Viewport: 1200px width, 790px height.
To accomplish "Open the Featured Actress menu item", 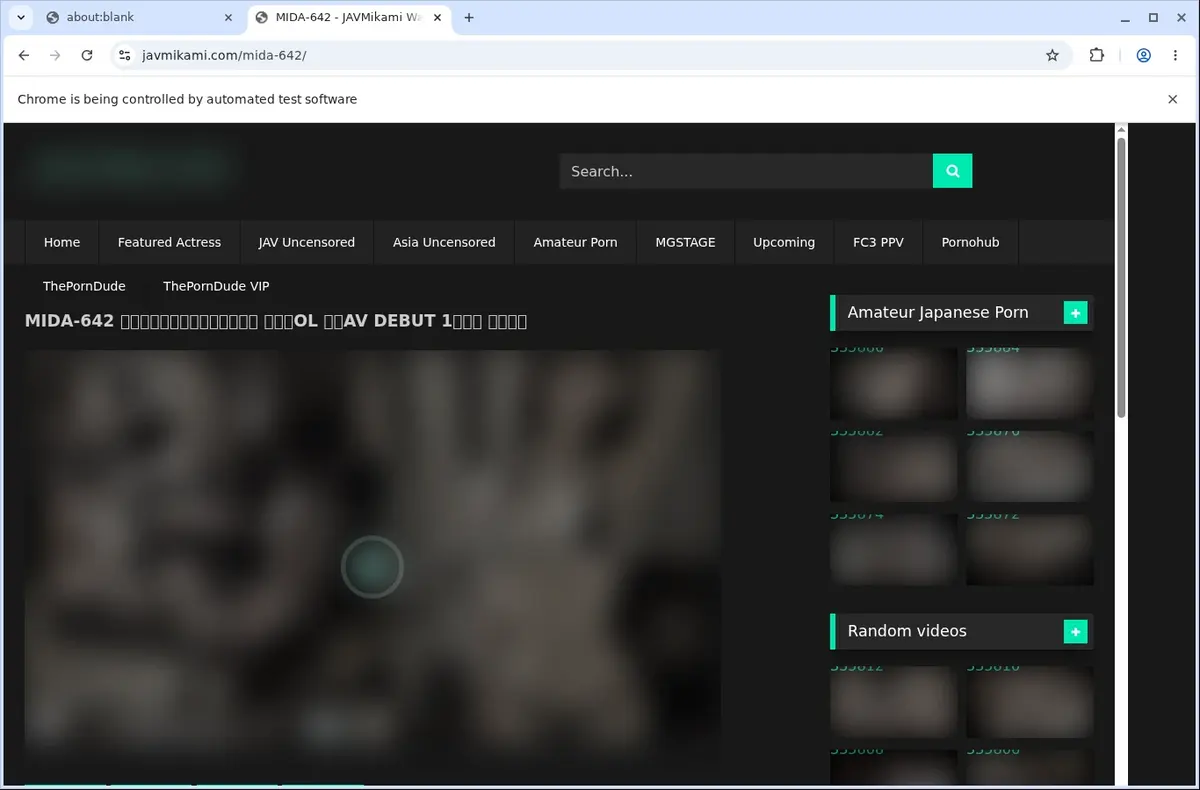I will click(x=169, y=242).
